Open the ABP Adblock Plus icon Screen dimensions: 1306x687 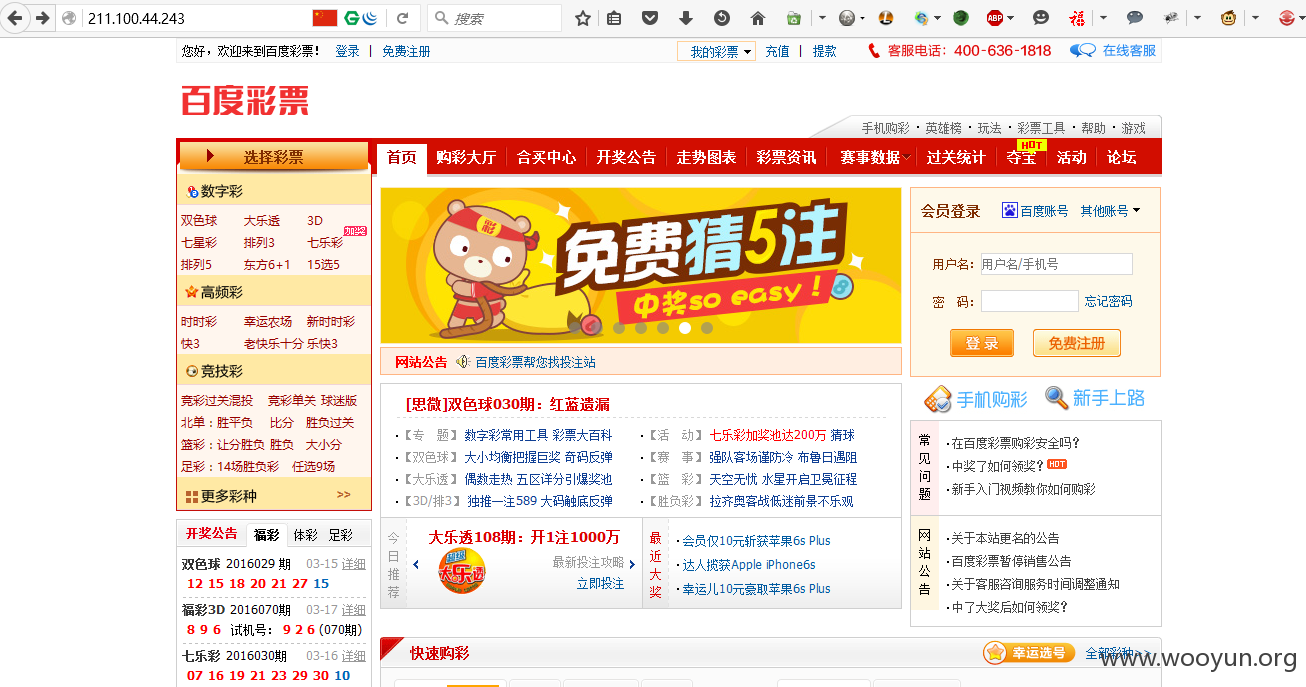click(995, 18)
